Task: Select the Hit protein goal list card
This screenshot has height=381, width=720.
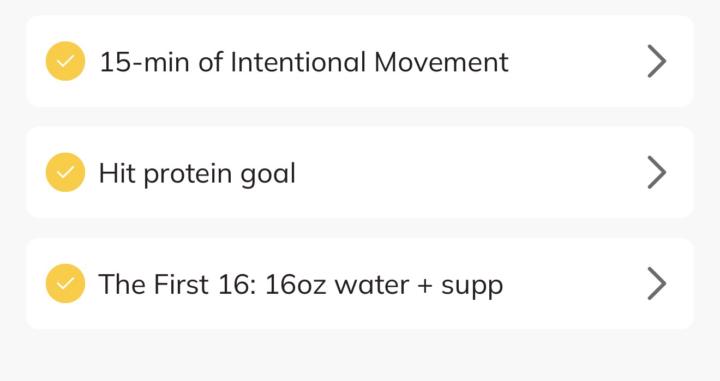Action: [360, 172]
